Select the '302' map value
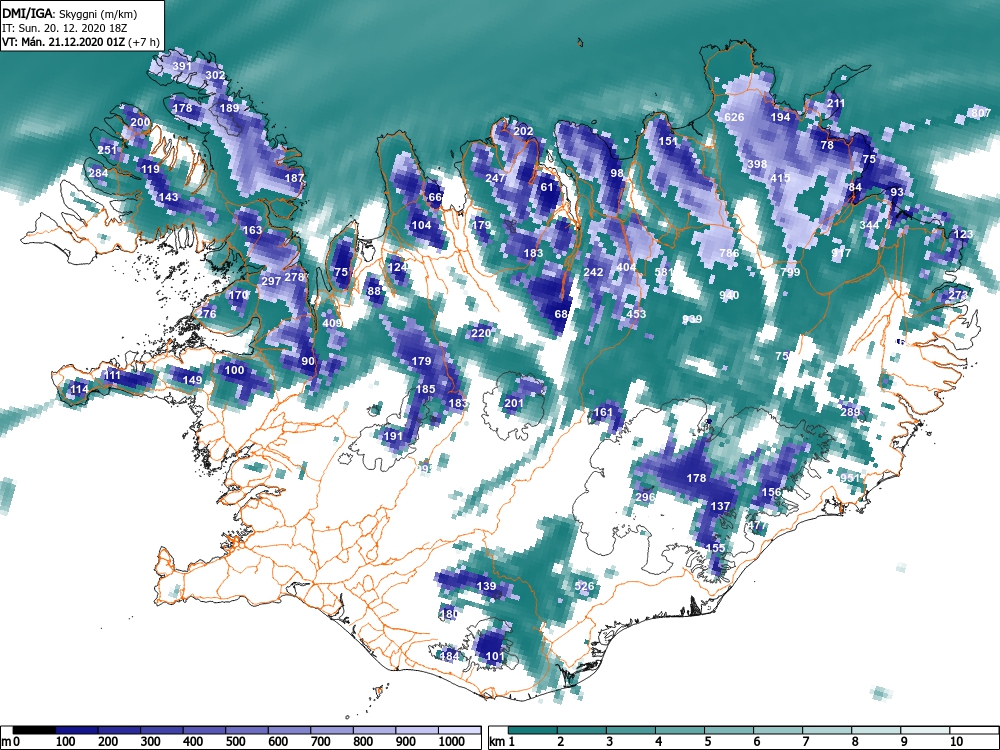 [x=216, y=75]
